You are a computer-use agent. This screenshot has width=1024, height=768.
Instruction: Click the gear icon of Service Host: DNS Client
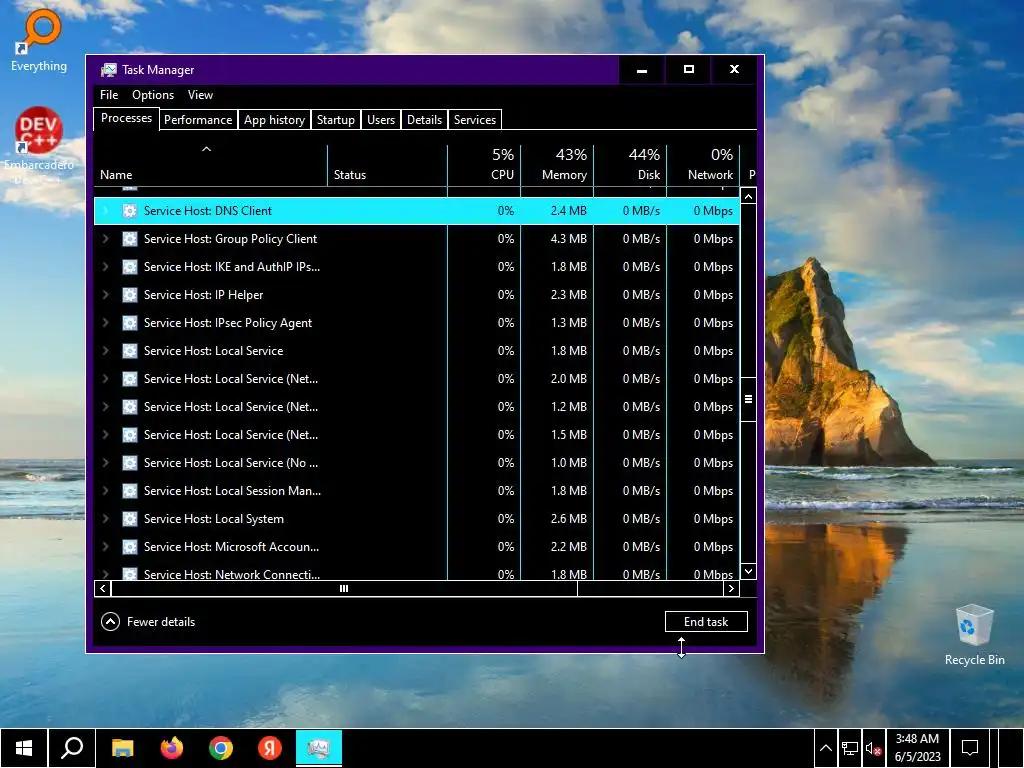tap(130, 211)
